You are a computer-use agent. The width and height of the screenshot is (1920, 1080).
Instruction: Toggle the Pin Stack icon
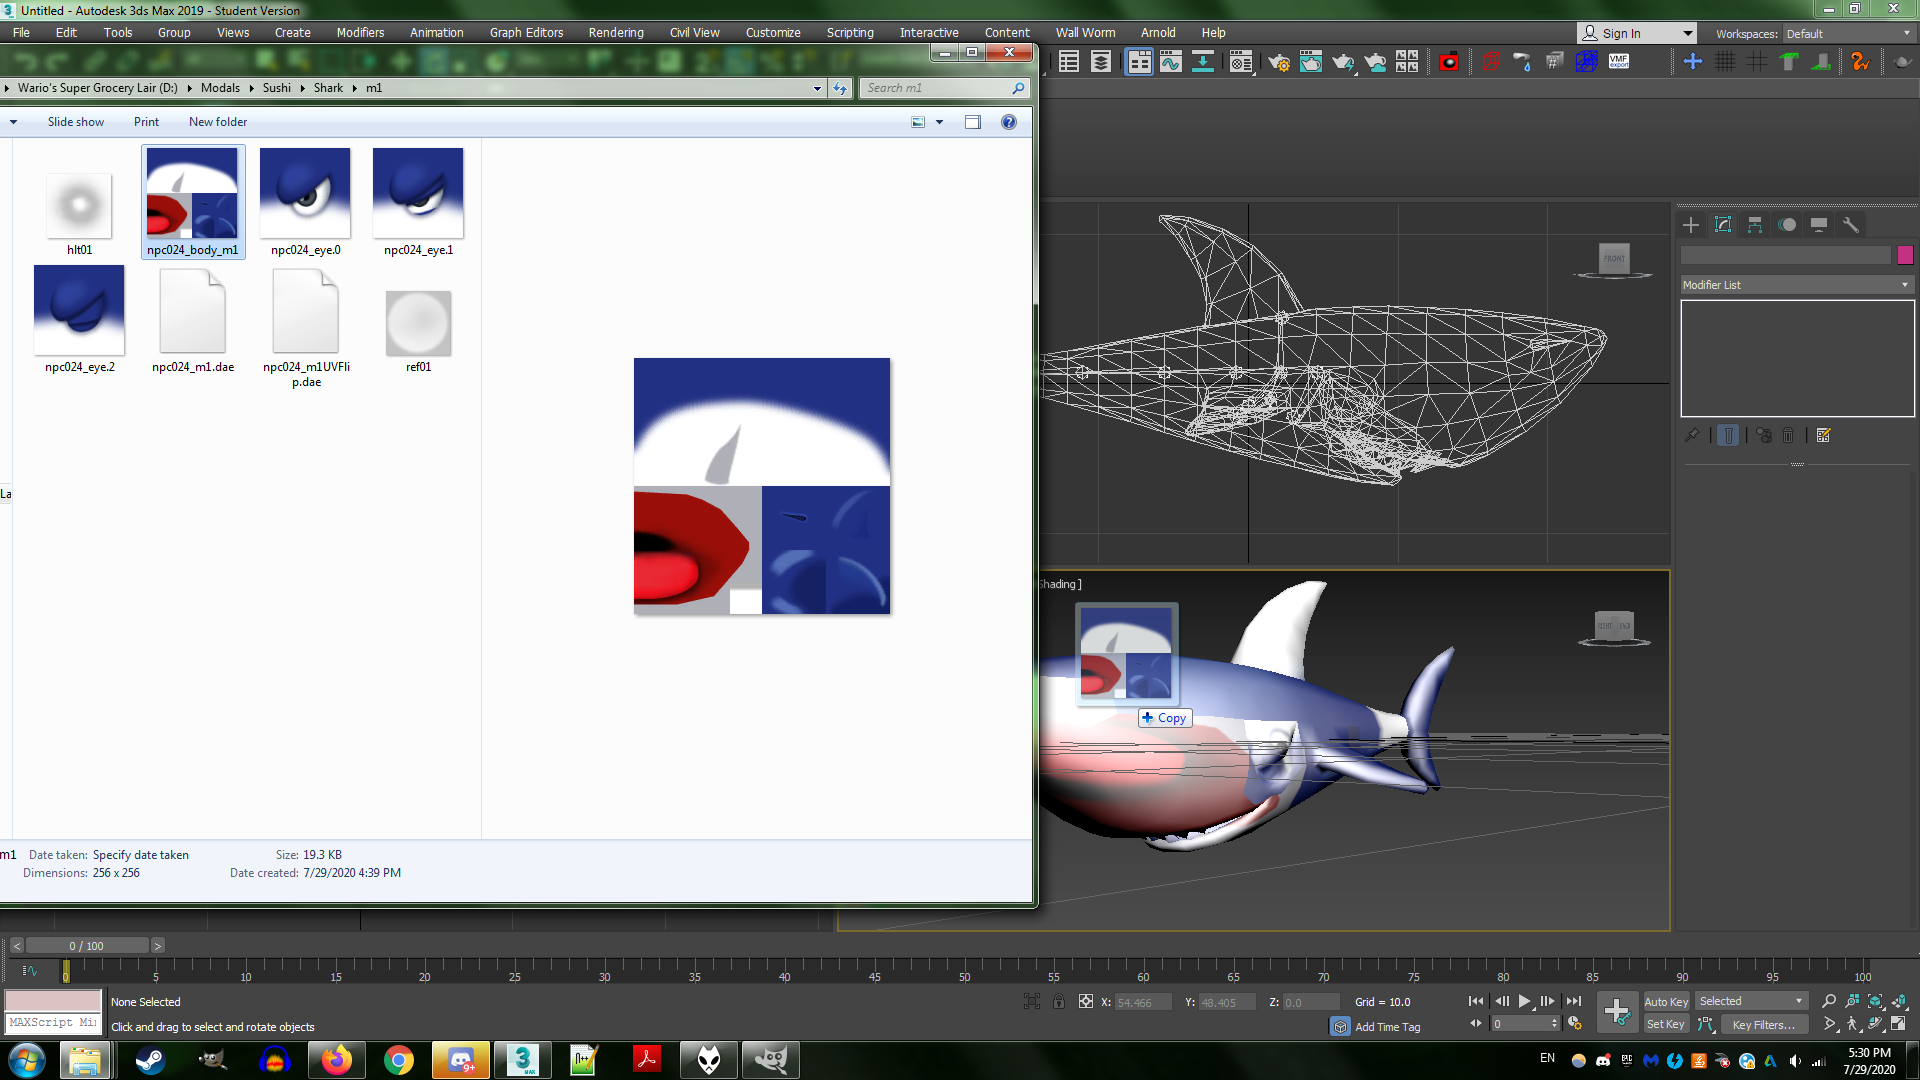coord(1691,435)
